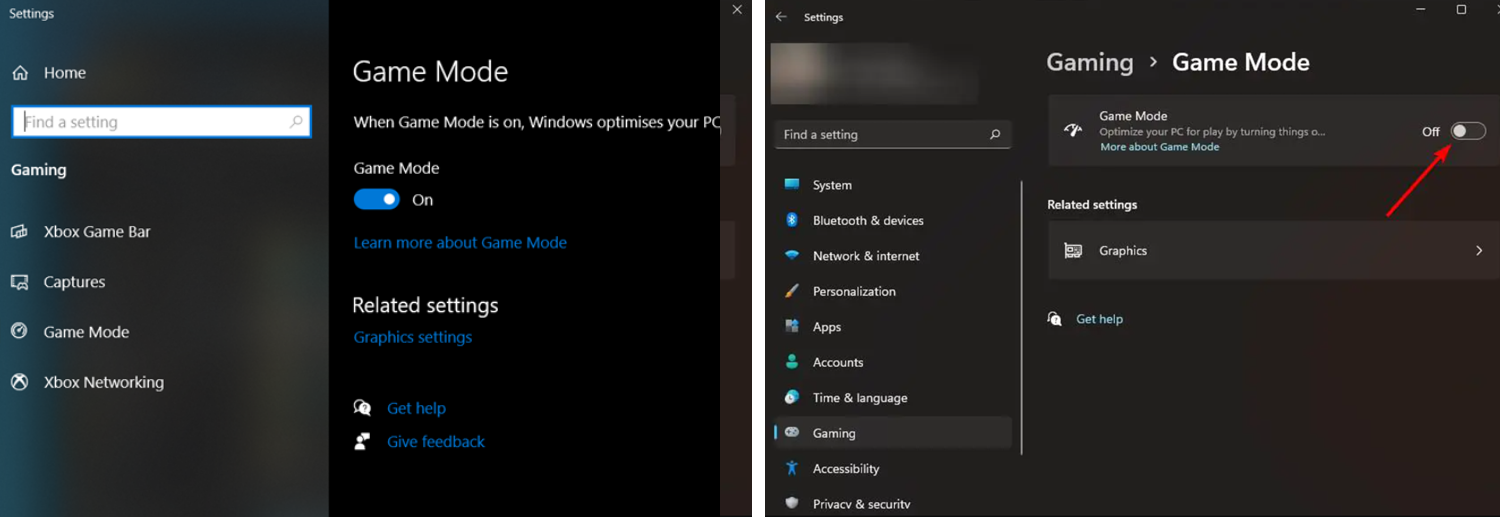Screen dimensions: 1500x517
Task: Click the magnifier icon in Windows 10 search box
Action: (x=296, y=122)
